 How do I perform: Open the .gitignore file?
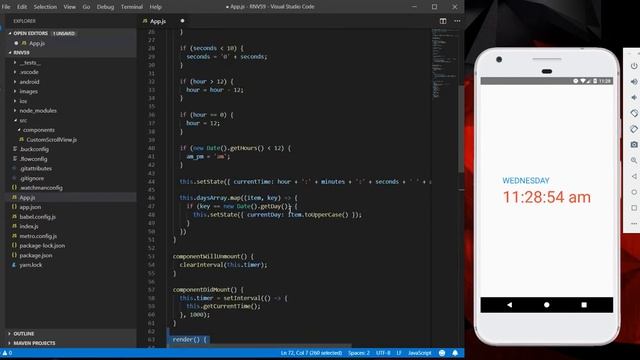pyautogui.click(x=32, y=178)
